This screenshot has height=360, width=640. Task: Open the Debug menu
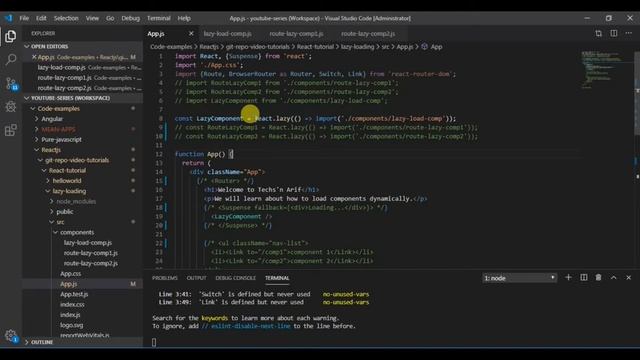(131, 18)
